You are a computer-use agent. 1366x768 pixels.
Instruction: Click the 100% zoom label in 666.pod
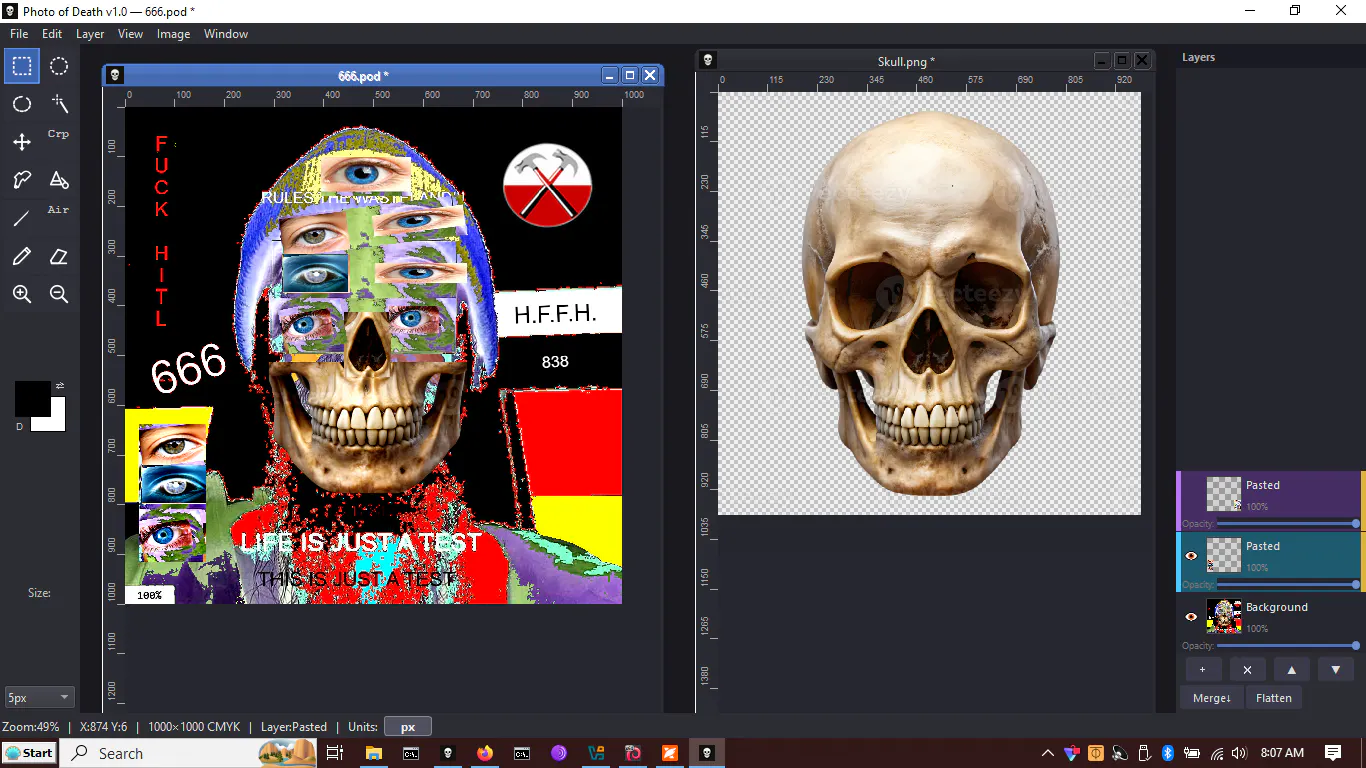(x=149, y=595)
